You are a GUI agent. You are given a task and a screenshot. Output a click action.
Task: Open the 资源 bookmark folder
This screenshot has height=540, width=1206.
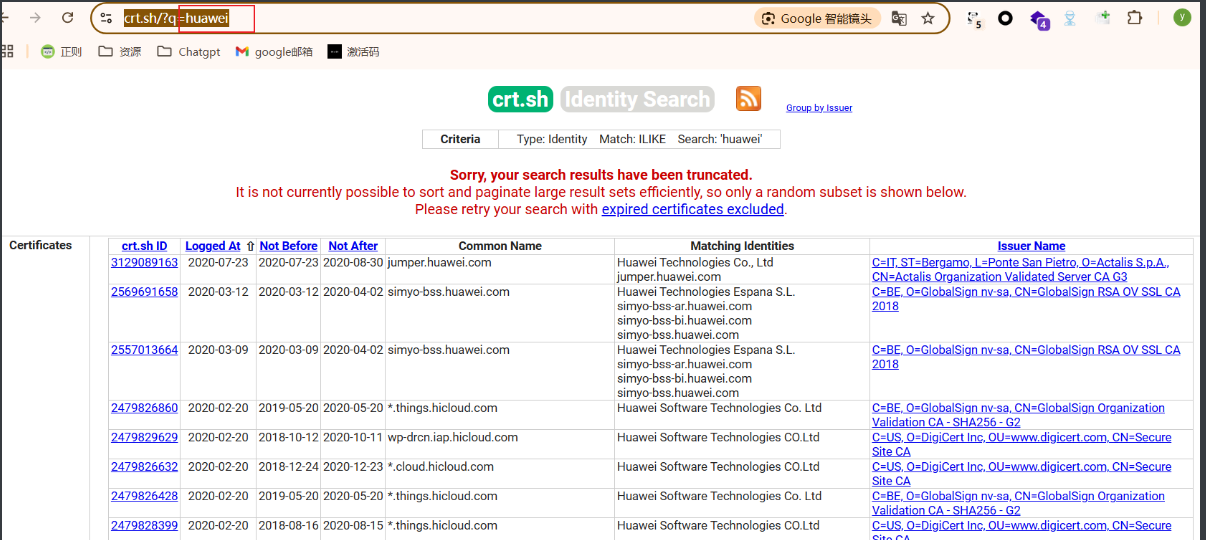[120, 52]
